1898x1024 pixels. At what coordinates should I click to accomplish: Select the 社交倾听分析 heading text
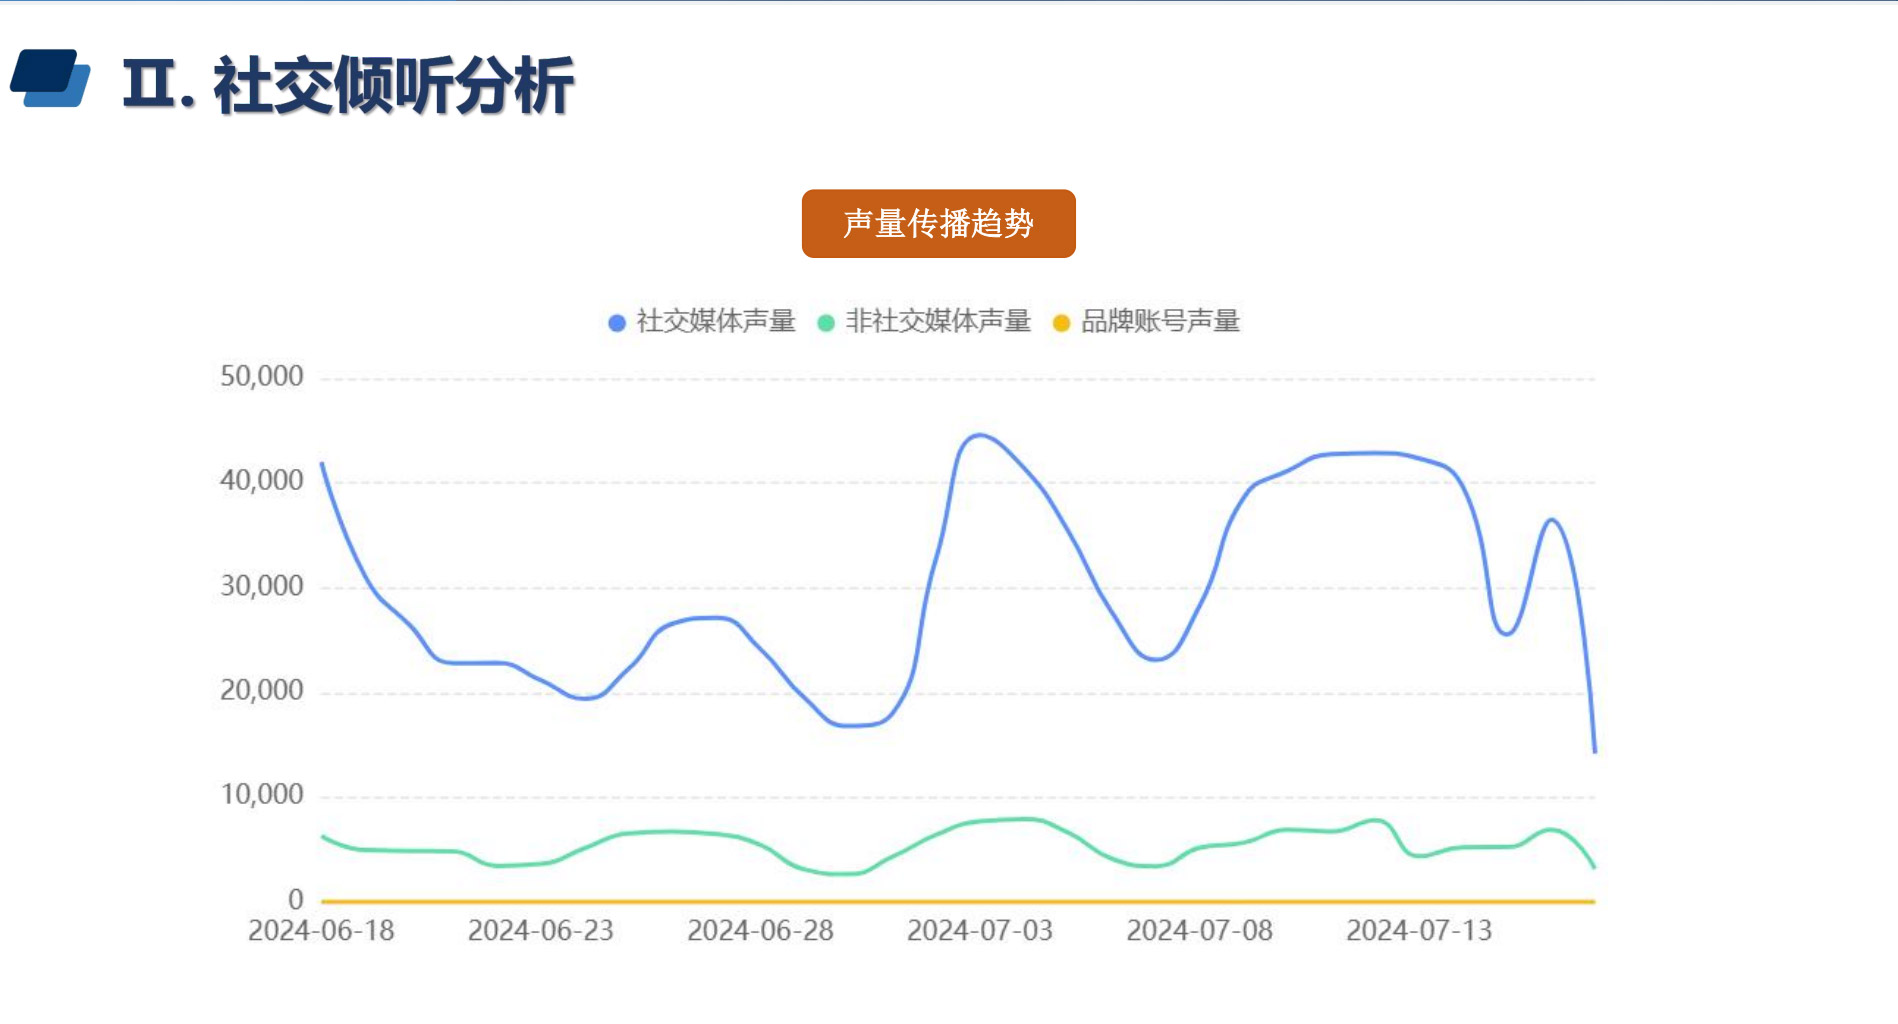tap(393, 85)
